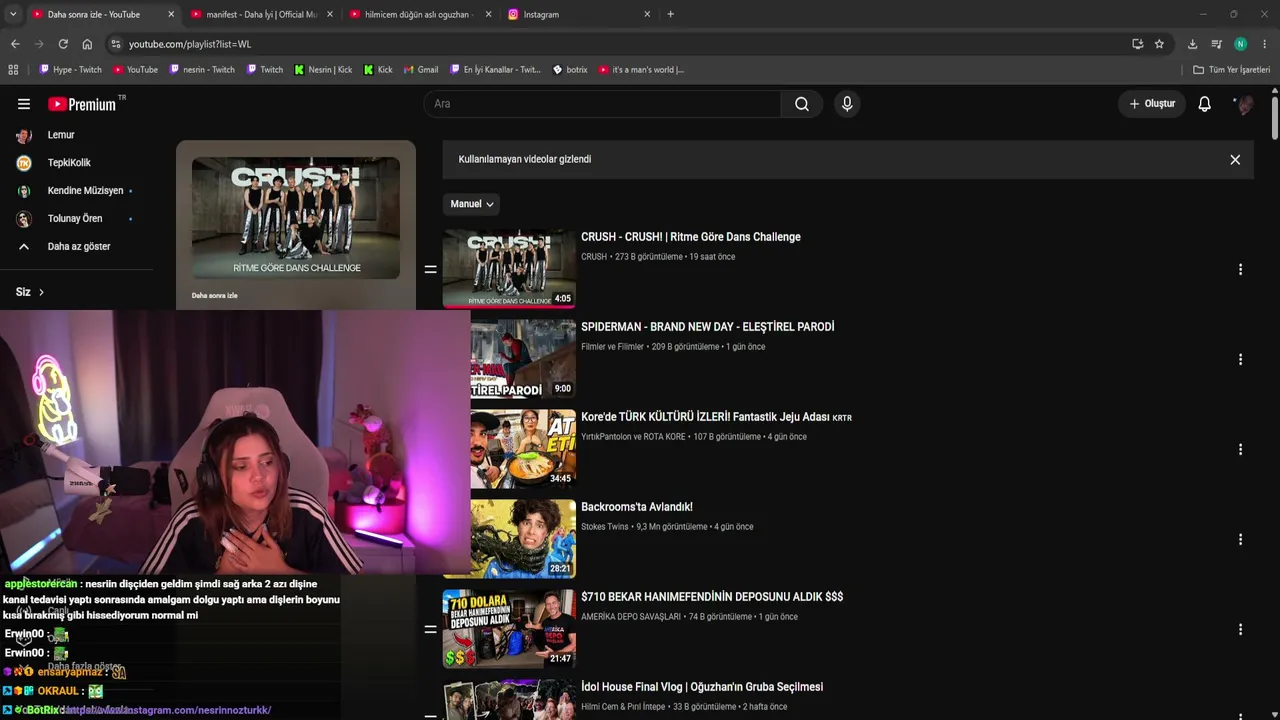Image resolution: width=1280 pixels, height=720 pixels.
Task: Close the Instagram browser tab
Action: [647, 15]
